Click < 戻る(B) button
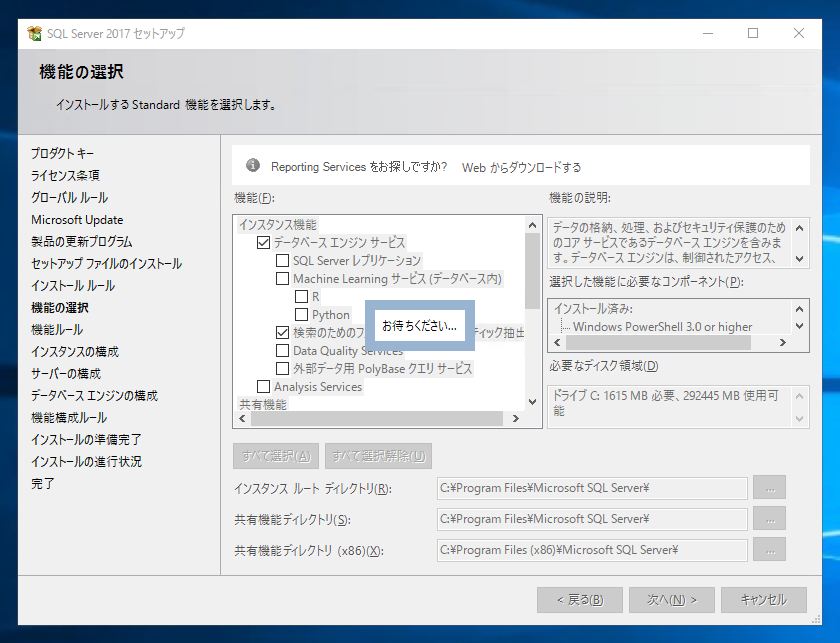 [x=580, y=600]
